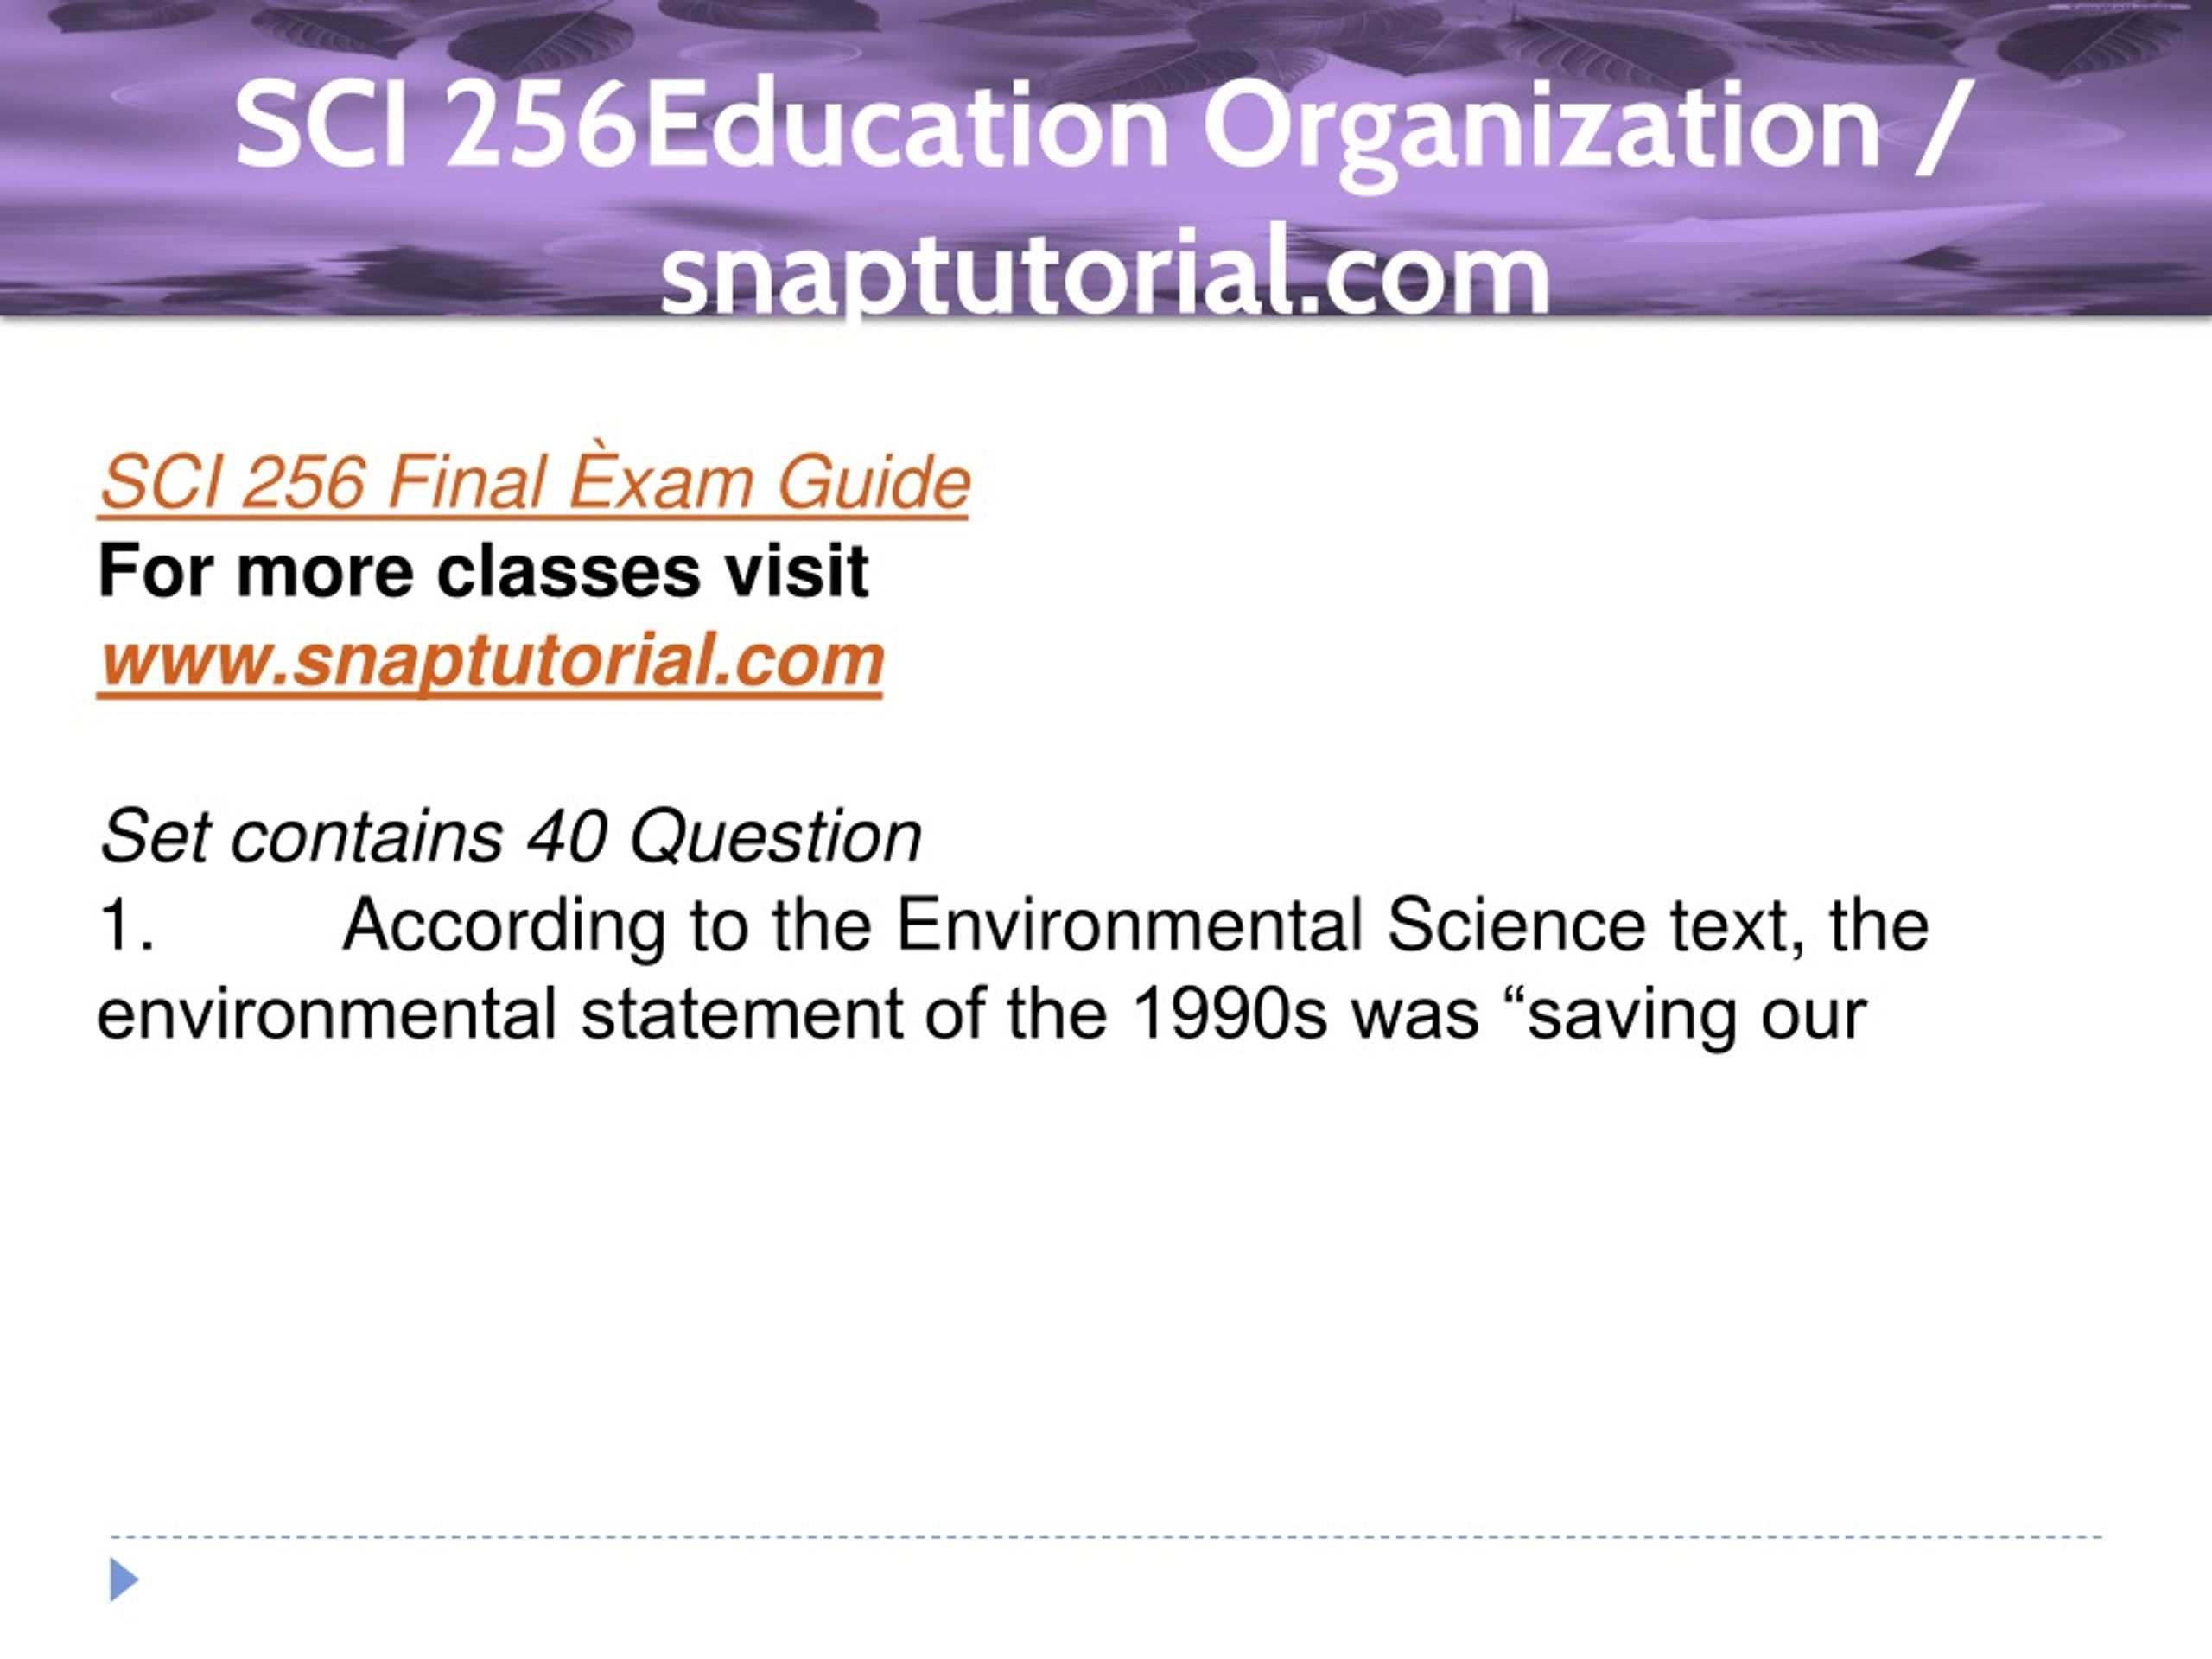Select the question number '1.'

click(127, 925)
